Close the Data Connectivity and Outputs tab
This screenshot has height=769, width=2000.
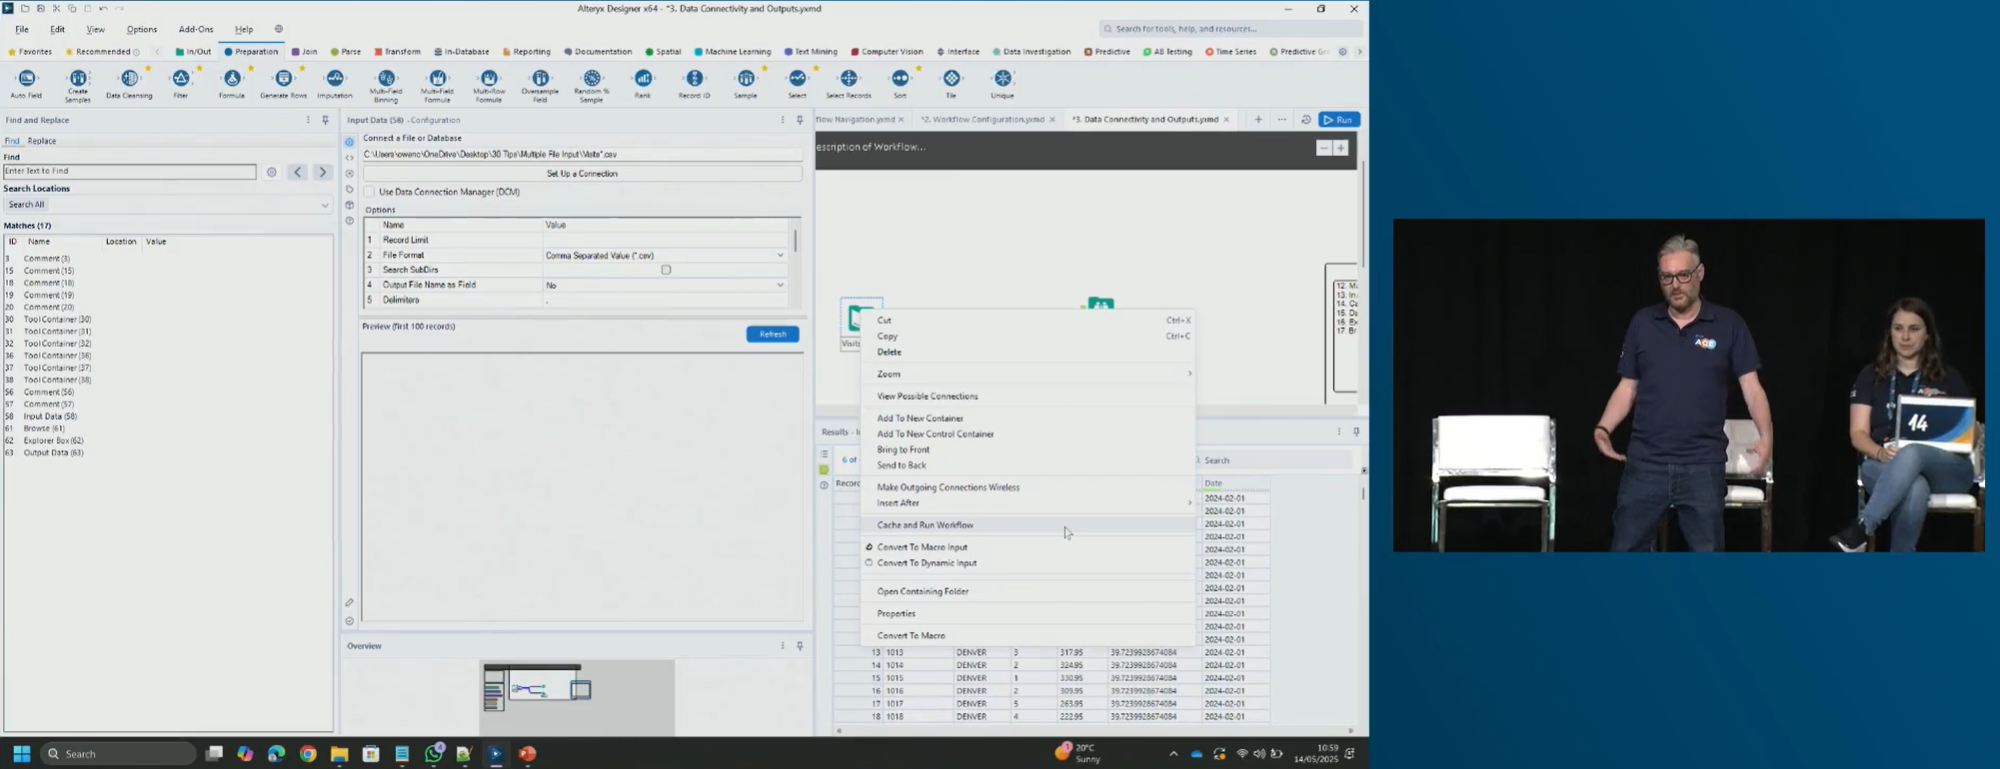[x=1226, y=120]
